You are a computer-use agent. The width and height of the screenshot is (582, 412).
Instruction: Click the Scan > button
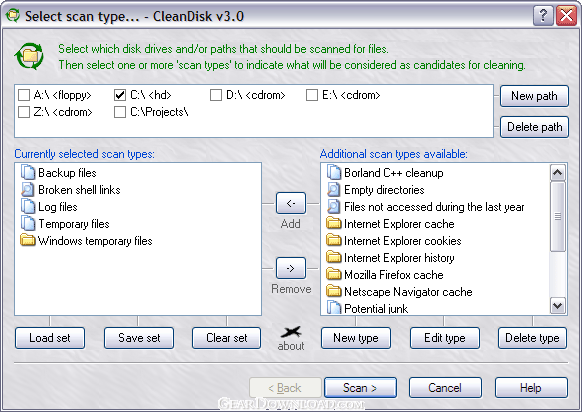coord(360,388)
